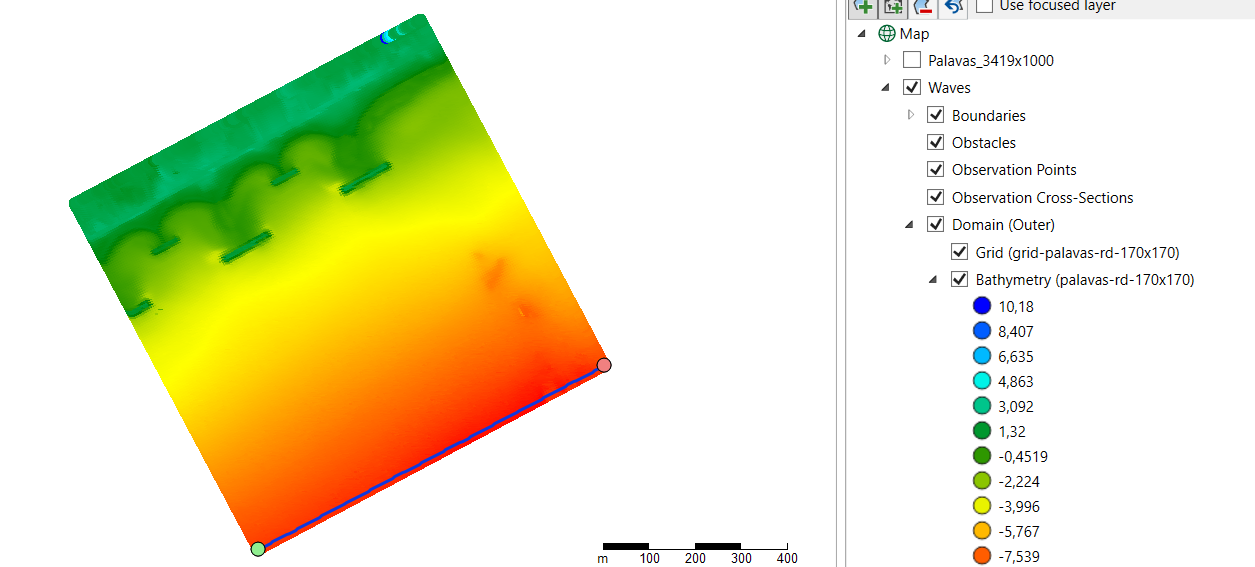This screenshot has width=1255, height=567.
Task: Click the dark blue 10,18 legend swatch
Action: click(982, 307)
